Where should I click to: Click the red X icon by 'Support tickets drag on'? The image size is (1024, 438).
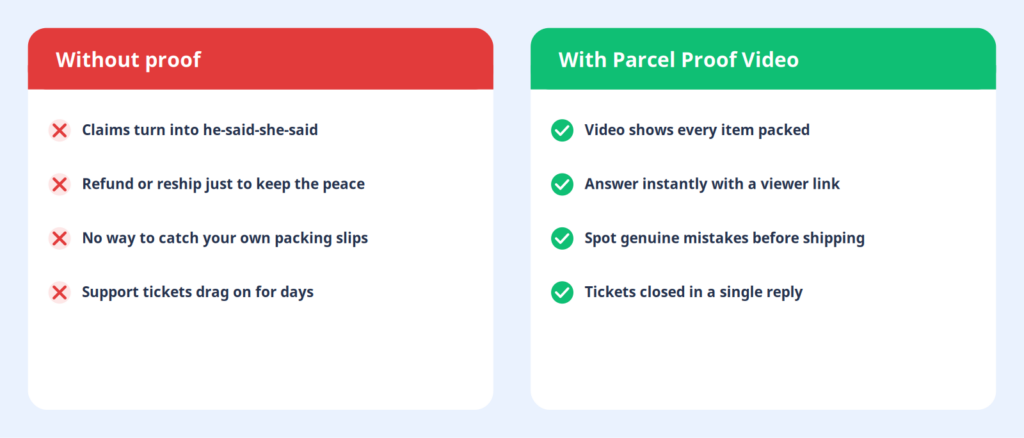(59, 292)
